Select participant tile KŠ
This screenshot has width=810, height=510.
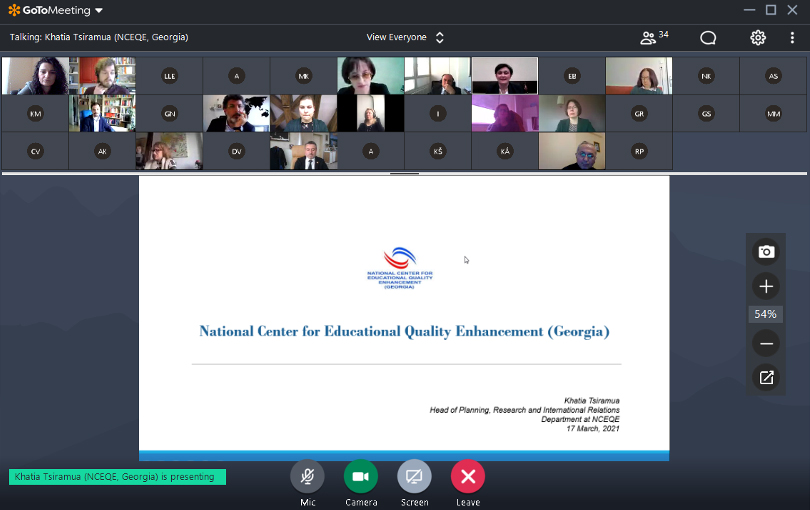[438, 151]
